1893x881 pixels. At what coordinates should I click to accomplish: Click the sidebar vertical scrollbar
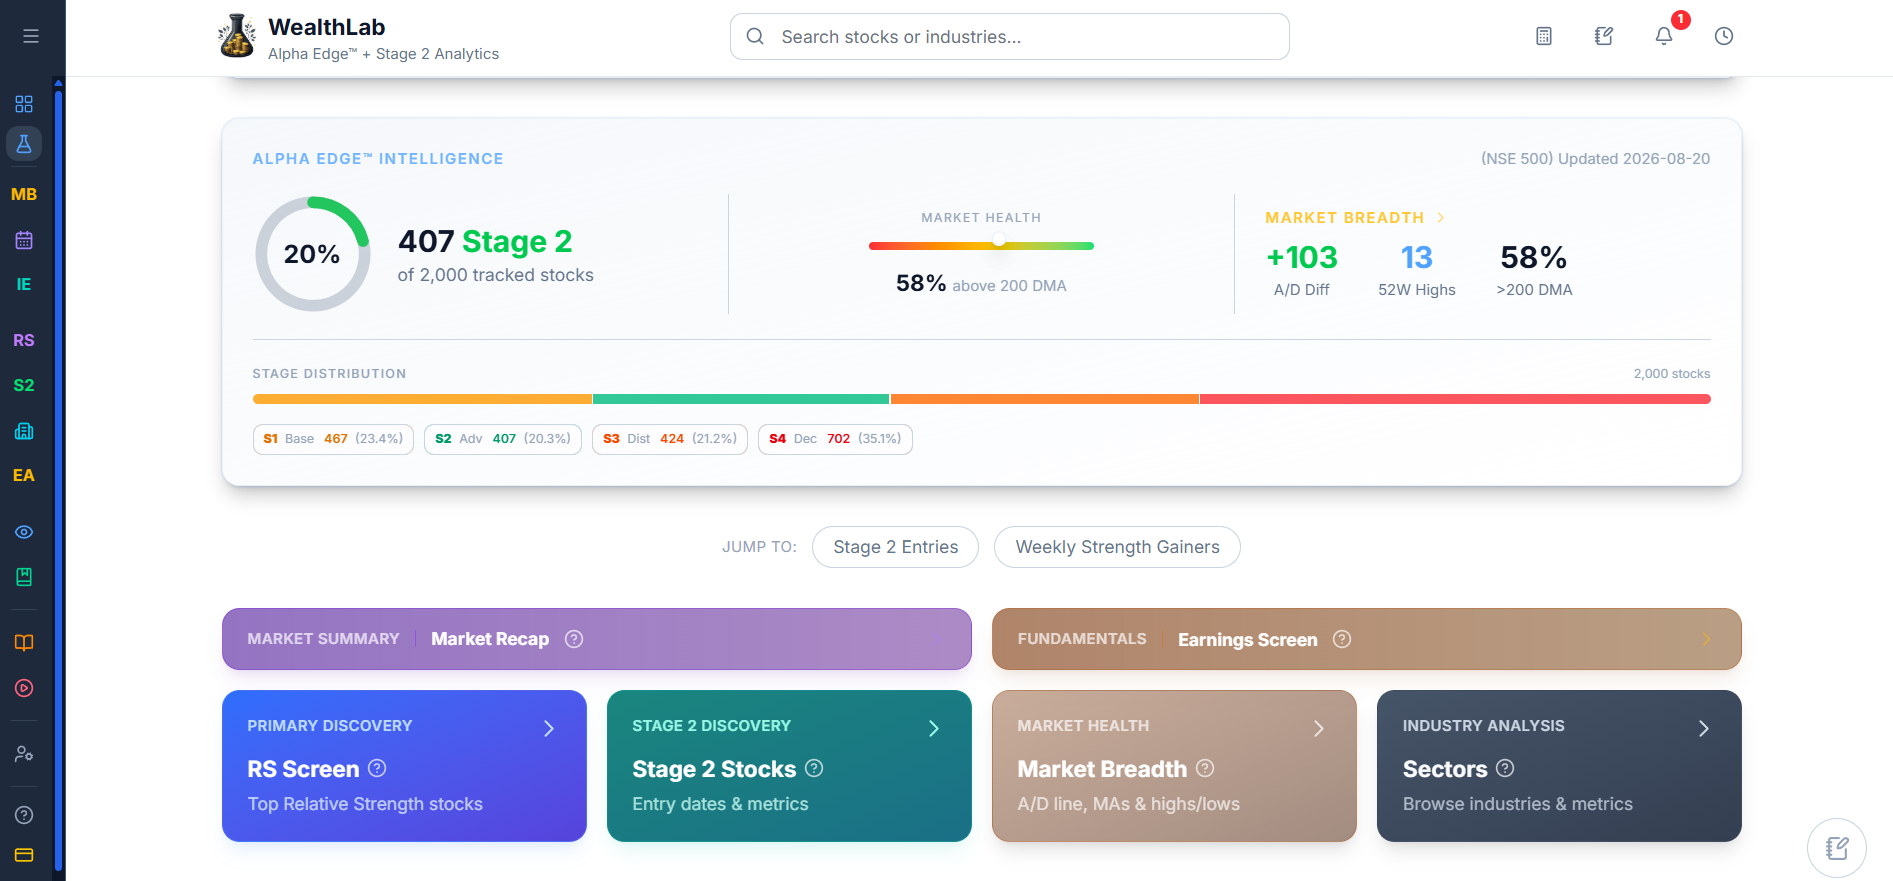click(x=58, y=480)
